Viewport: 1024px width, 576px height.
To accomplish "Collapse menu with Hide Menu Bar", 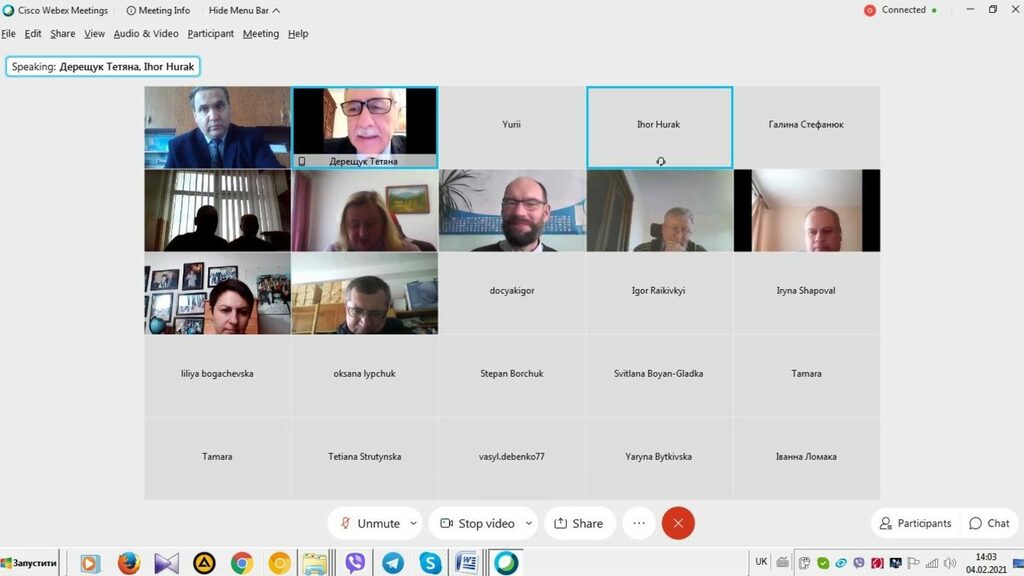I will coord(244,10).
